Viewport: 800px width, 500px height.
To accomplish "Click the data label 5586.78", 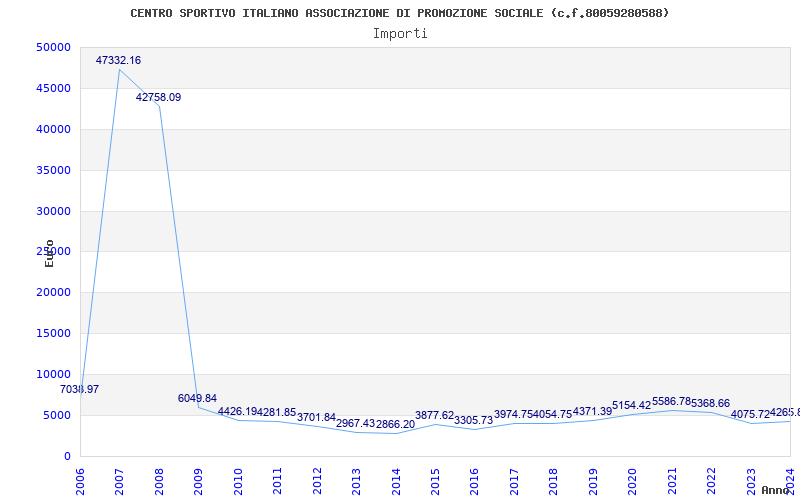I will pyautogui.click(x=672, y=402).
